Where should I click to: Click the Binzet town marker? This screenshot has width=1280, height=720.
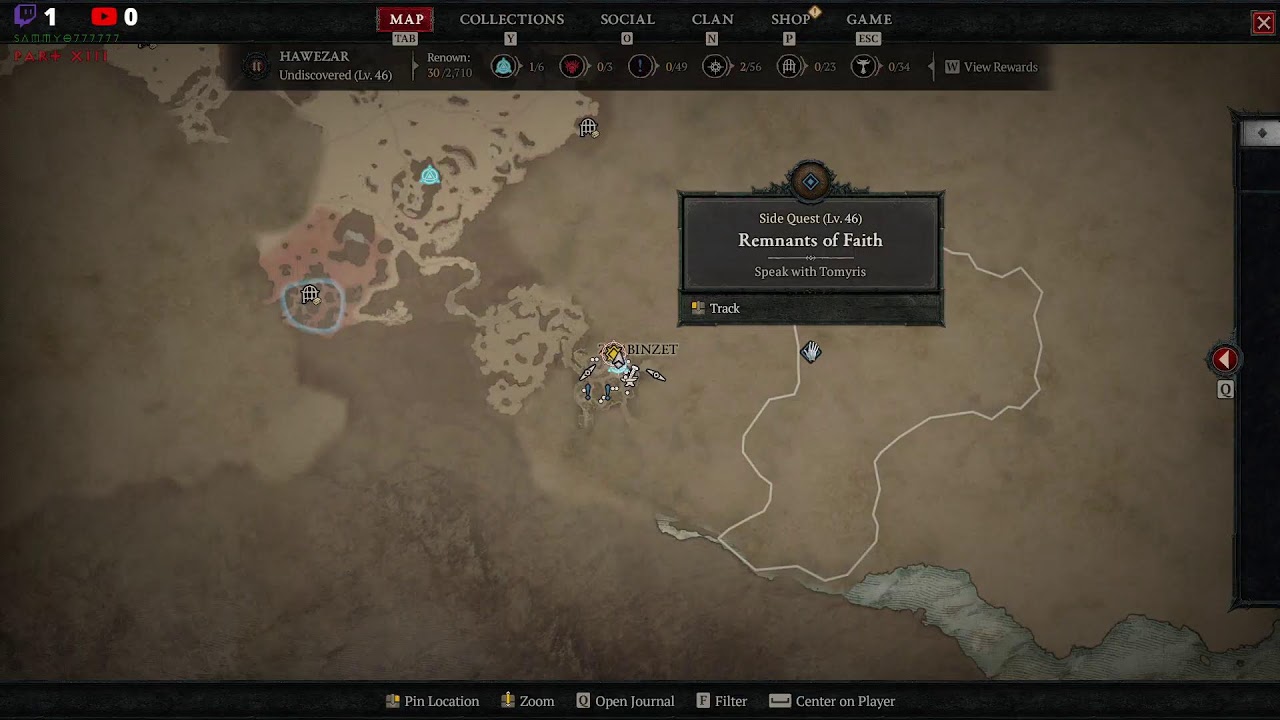click(x=613, y=354)
